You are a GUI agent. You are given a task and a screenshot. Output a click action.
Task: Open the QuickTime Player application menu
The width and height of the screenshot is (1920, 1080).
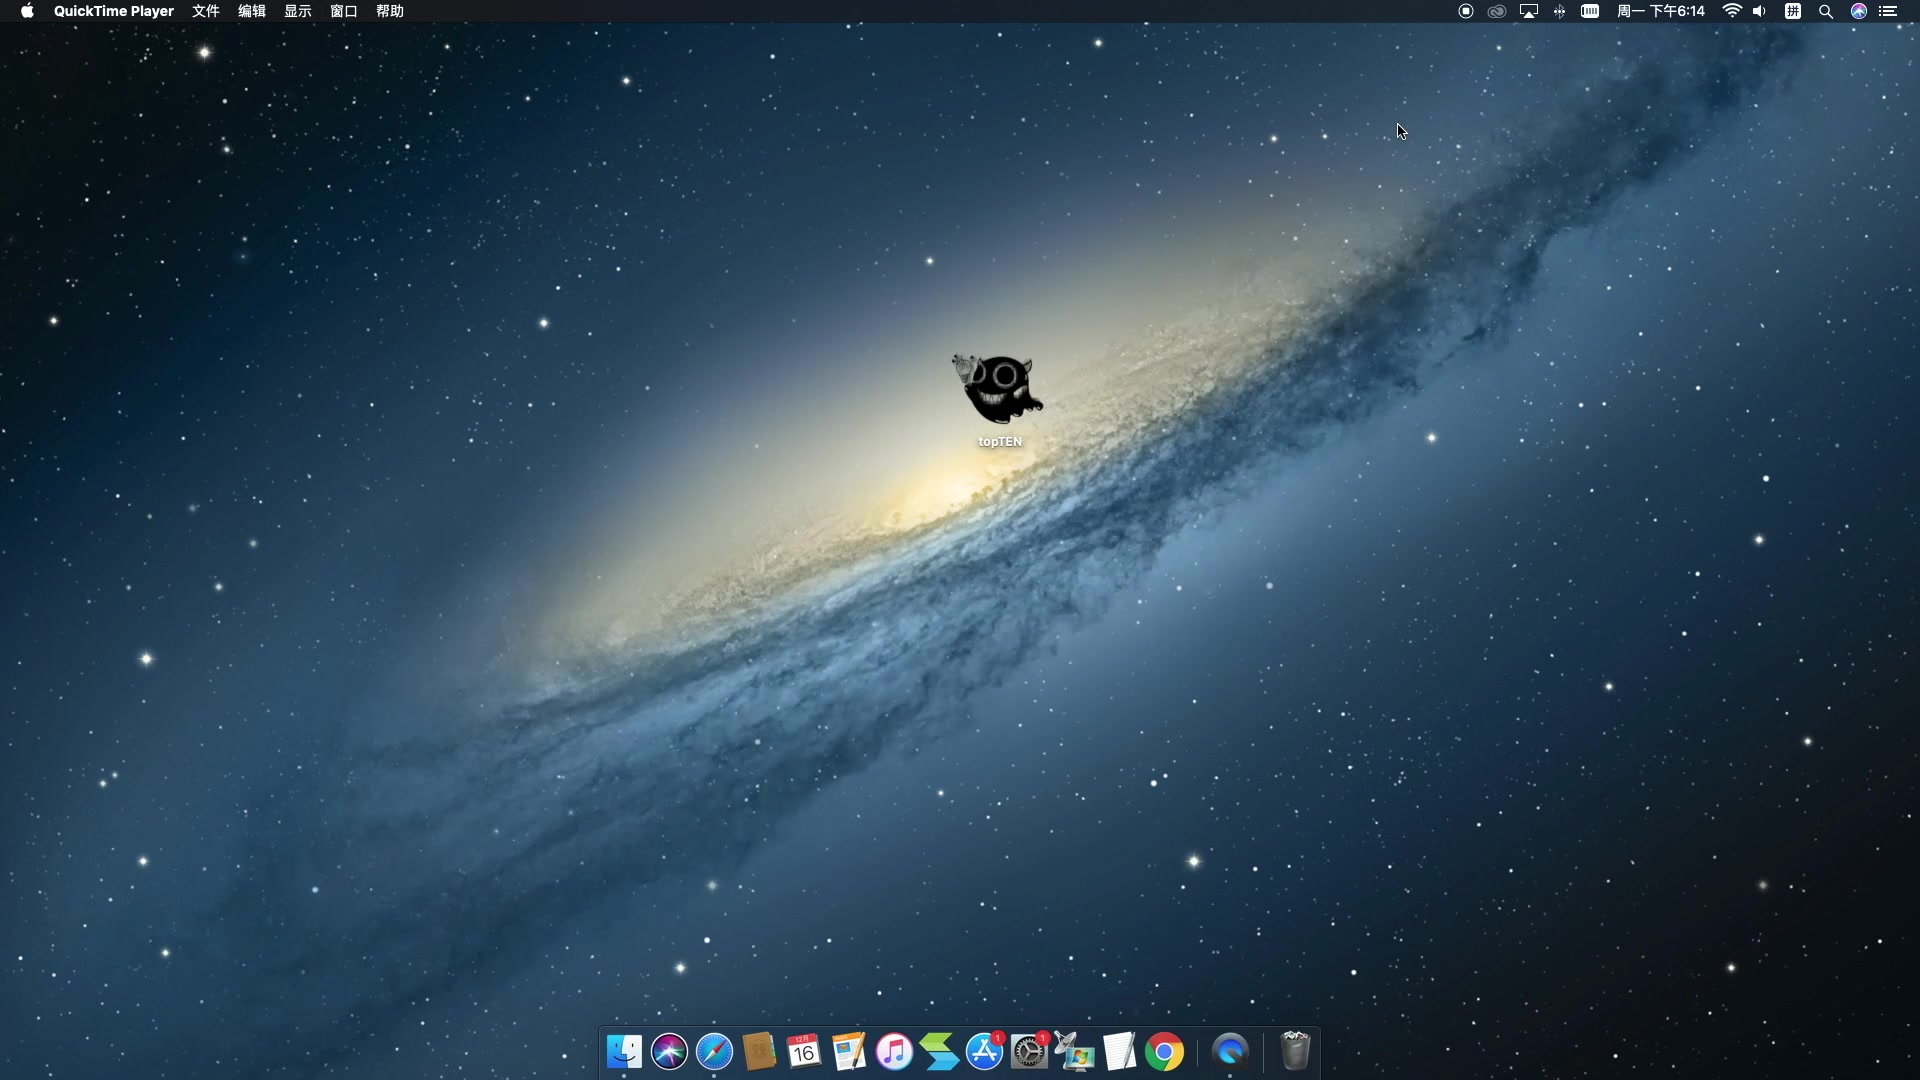(x=113, y=11)
